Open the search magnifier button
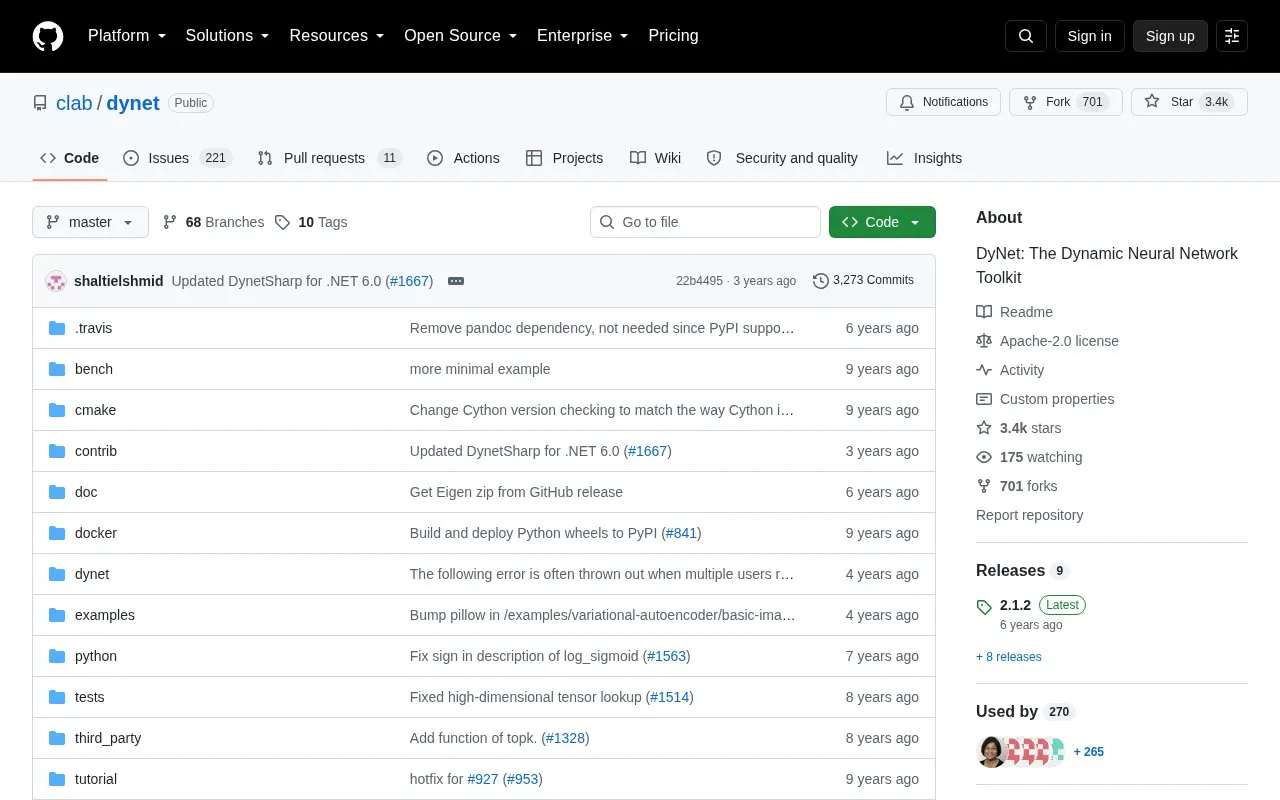Screen dimensions: 1280x800 [x=1026, y=36]
